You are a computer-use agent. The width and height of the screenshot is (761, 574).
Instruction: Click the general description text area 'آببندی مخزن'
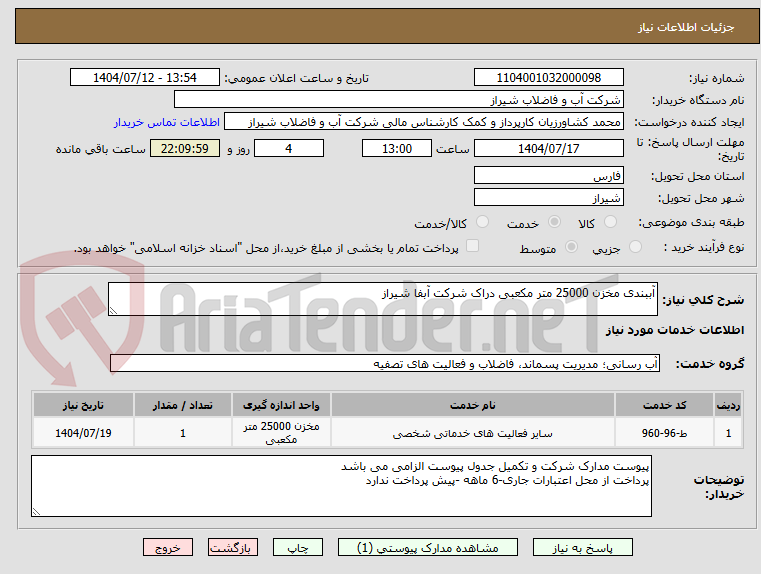coord(382,299)
